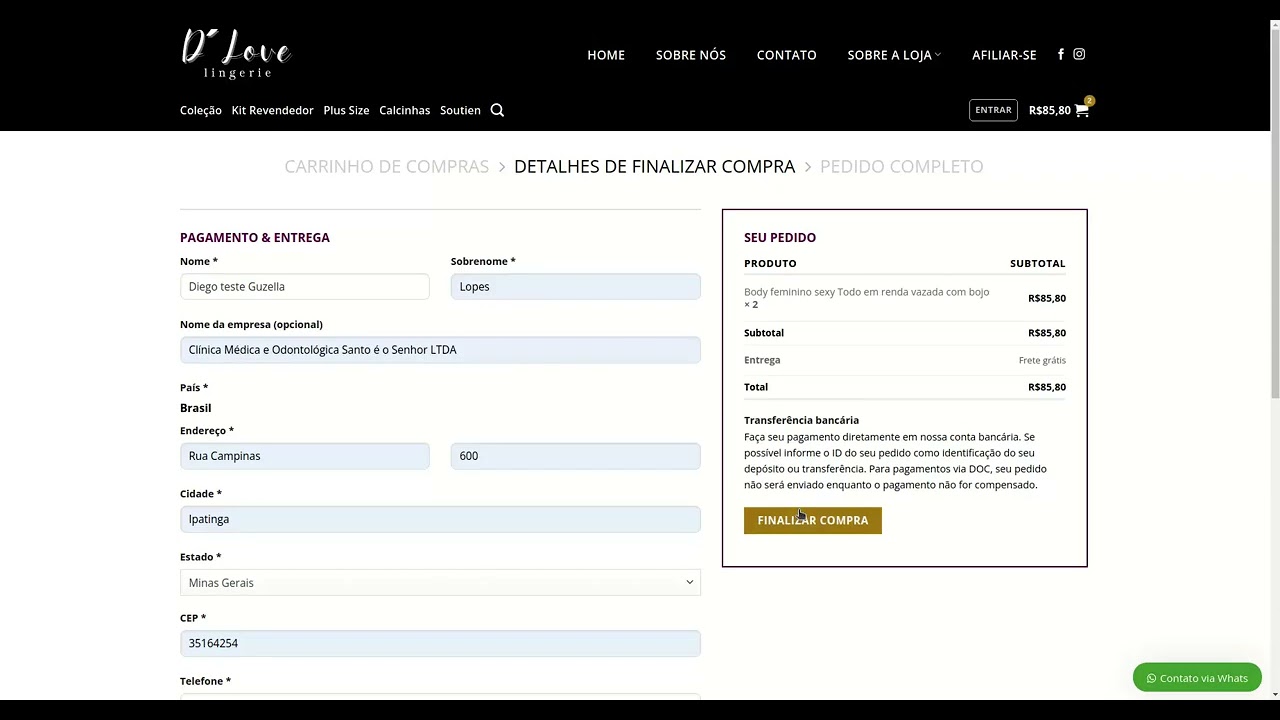
Task: Click the Total R$85,80 amount
Action: coord(1047,387)
